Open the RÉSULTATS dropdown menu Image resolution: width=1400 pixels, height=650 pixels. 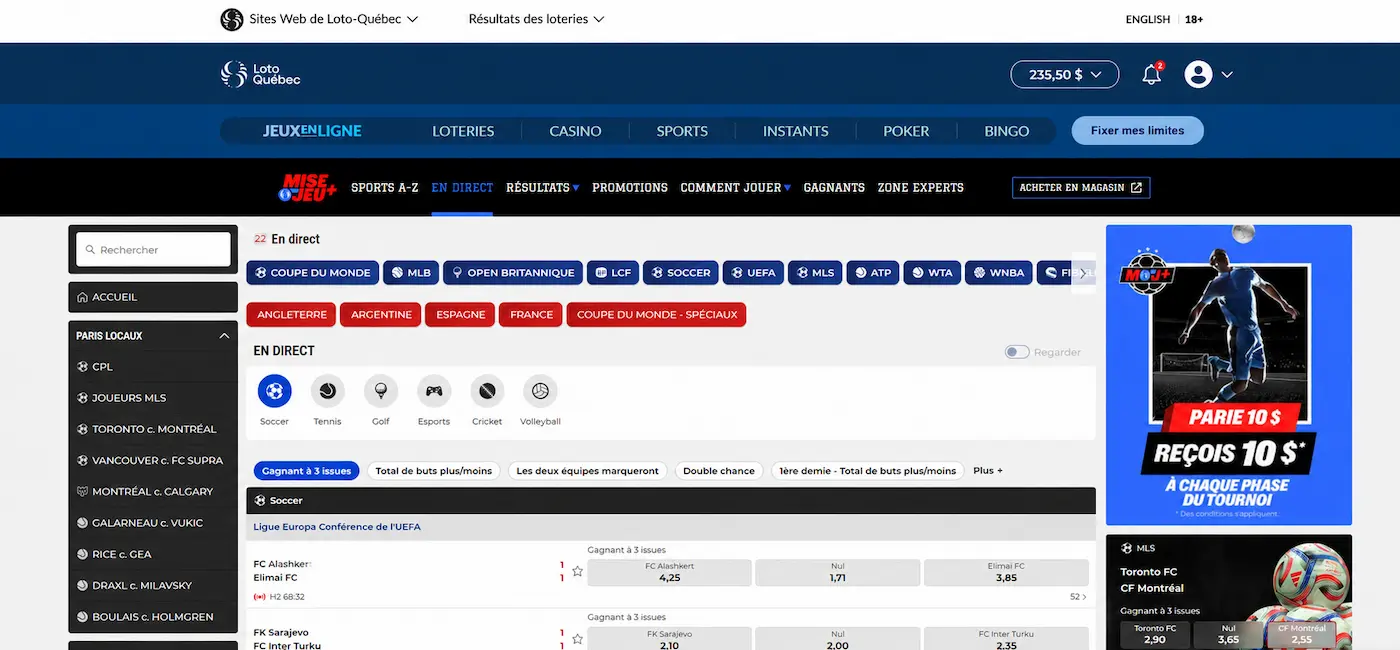[542, 188]
